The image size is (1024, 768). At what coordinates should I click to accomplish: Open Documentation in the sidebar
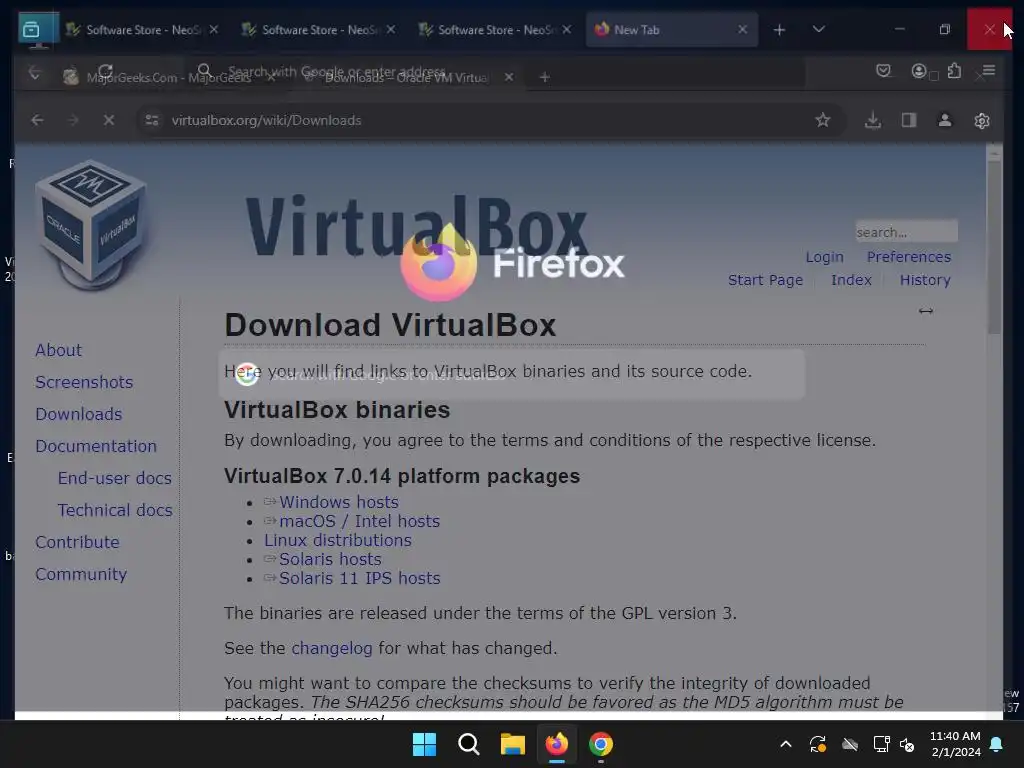tap(96, 446)
